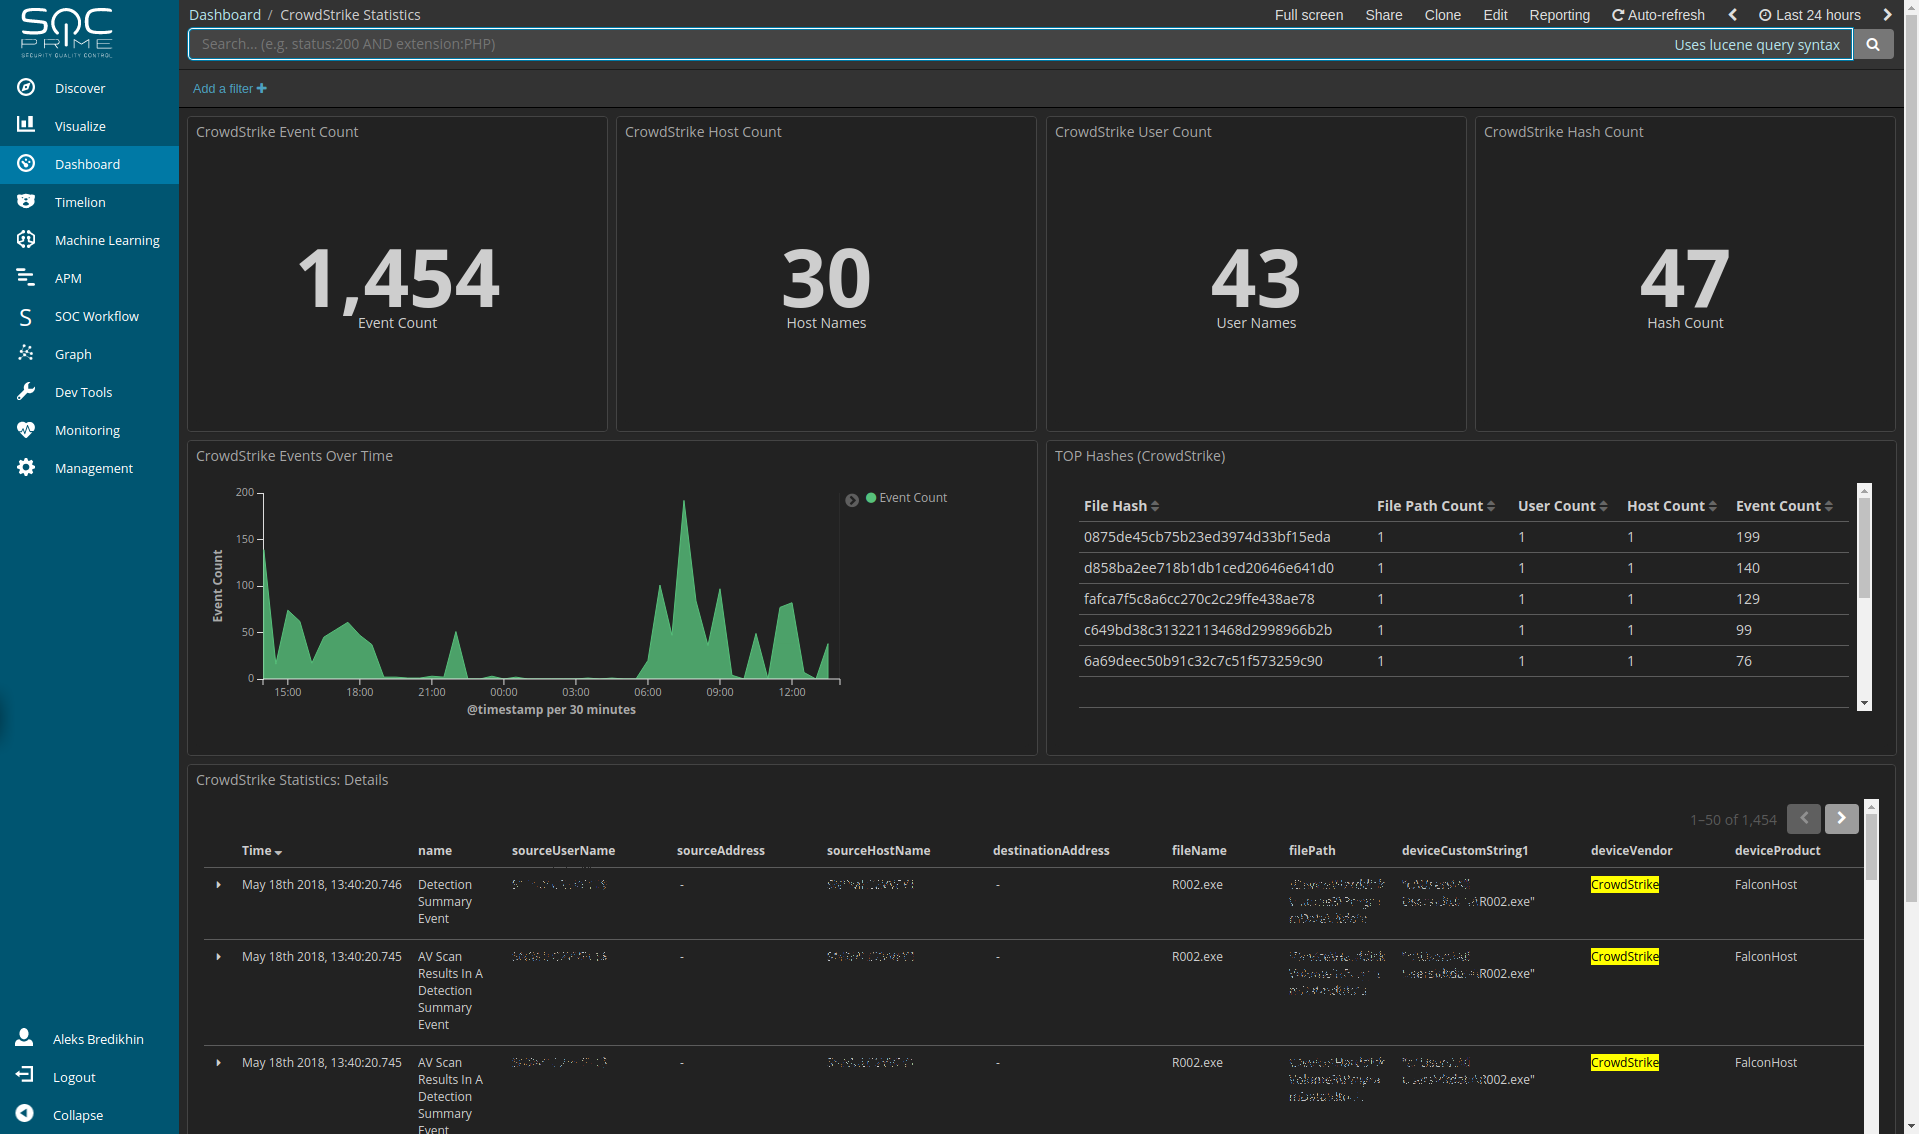Select the Machine Learning icon

[26, 239]
